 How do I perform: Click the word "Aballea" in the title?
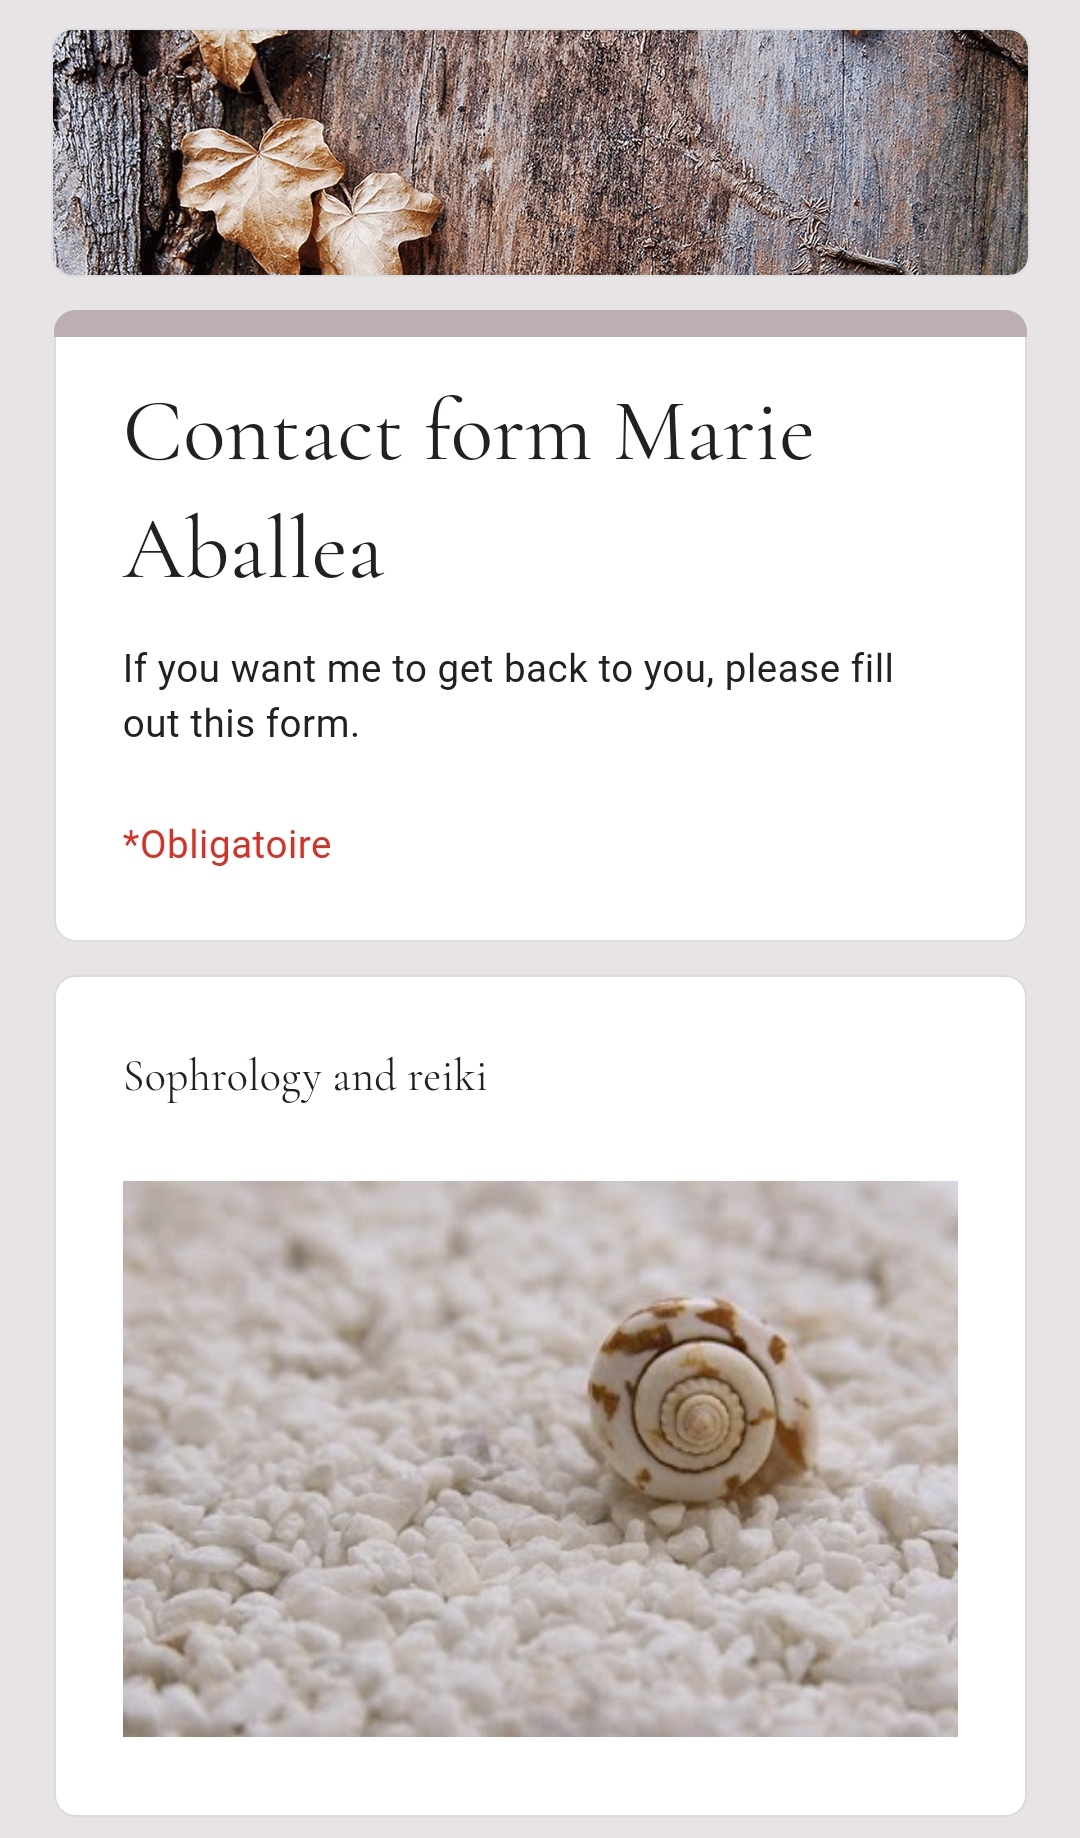254,550
